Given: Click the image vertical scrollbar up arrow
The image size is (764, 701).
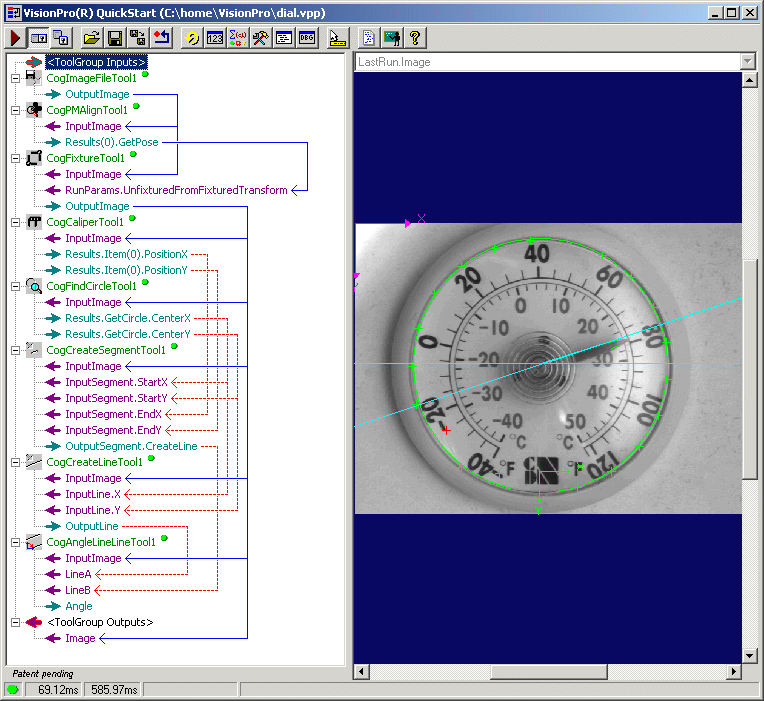Looking at the screenshot, I should tap(749, 80).
